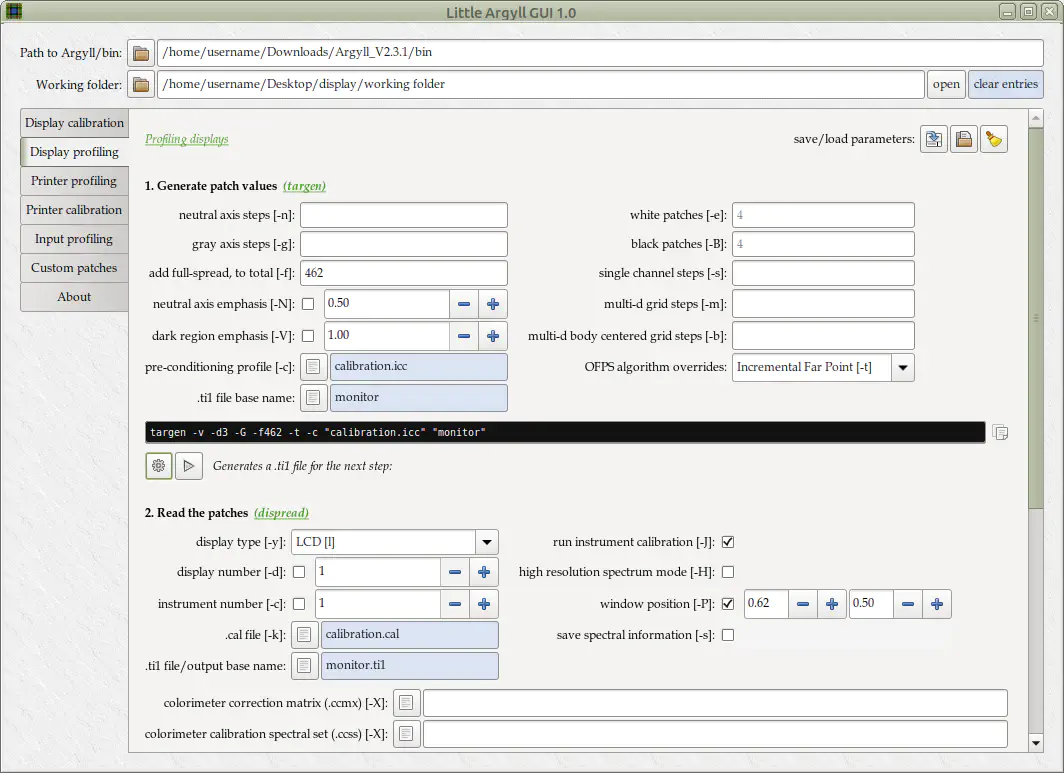Enable high resolution spectrum mode [-H]
This screenshot has width=1064, height=773.
click(728, 572)
